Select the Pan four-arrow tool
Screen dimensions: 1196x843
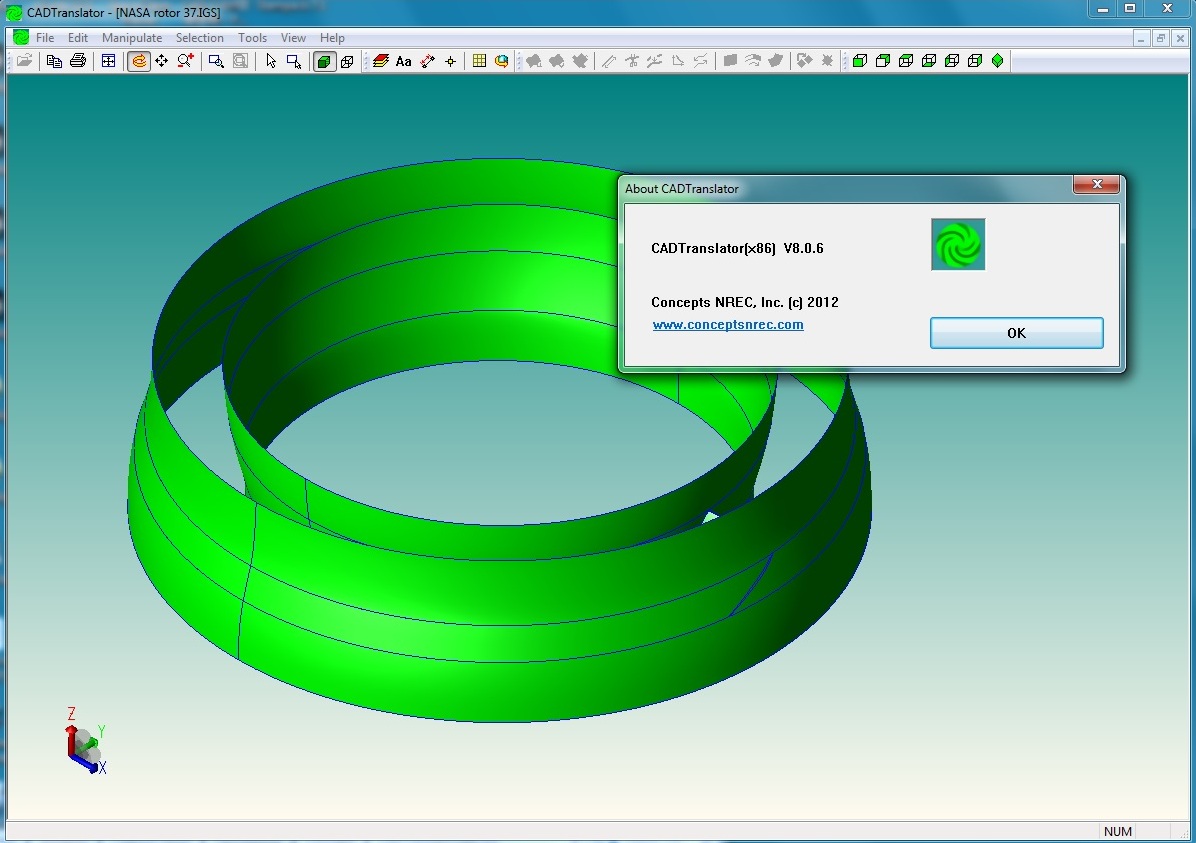pos(162,61)
